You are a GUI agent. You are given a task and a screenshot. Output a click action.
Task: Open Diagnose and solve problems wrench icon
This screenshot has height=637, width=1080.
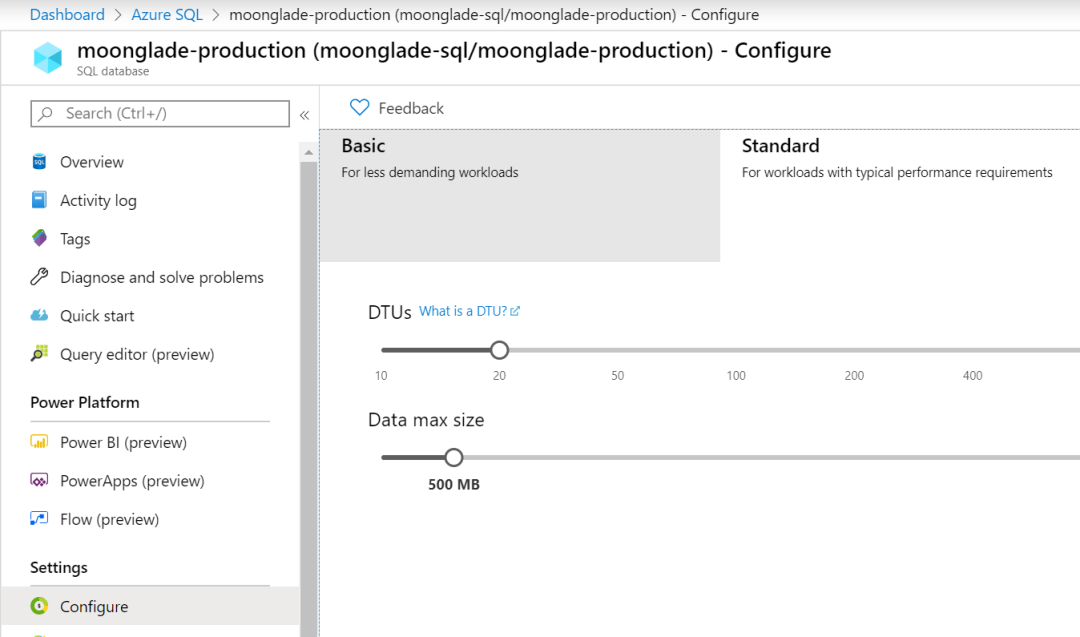[x=40, y=277]
